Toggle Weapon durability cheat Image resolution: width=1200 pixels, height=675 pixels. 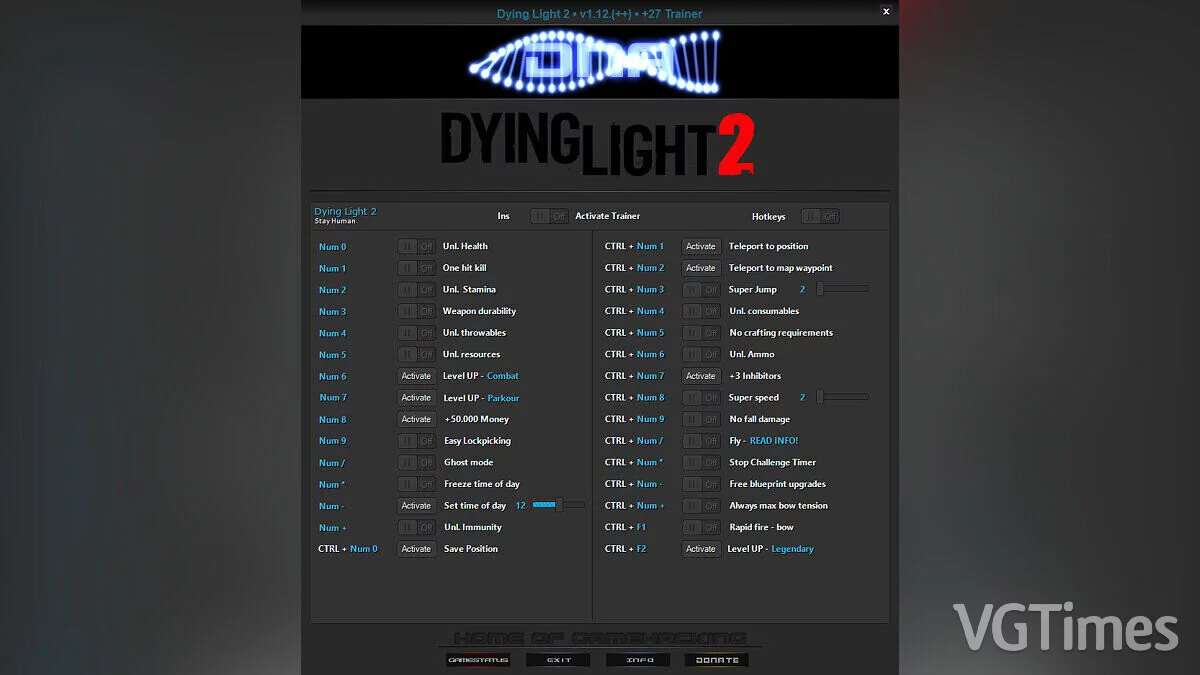416,311
